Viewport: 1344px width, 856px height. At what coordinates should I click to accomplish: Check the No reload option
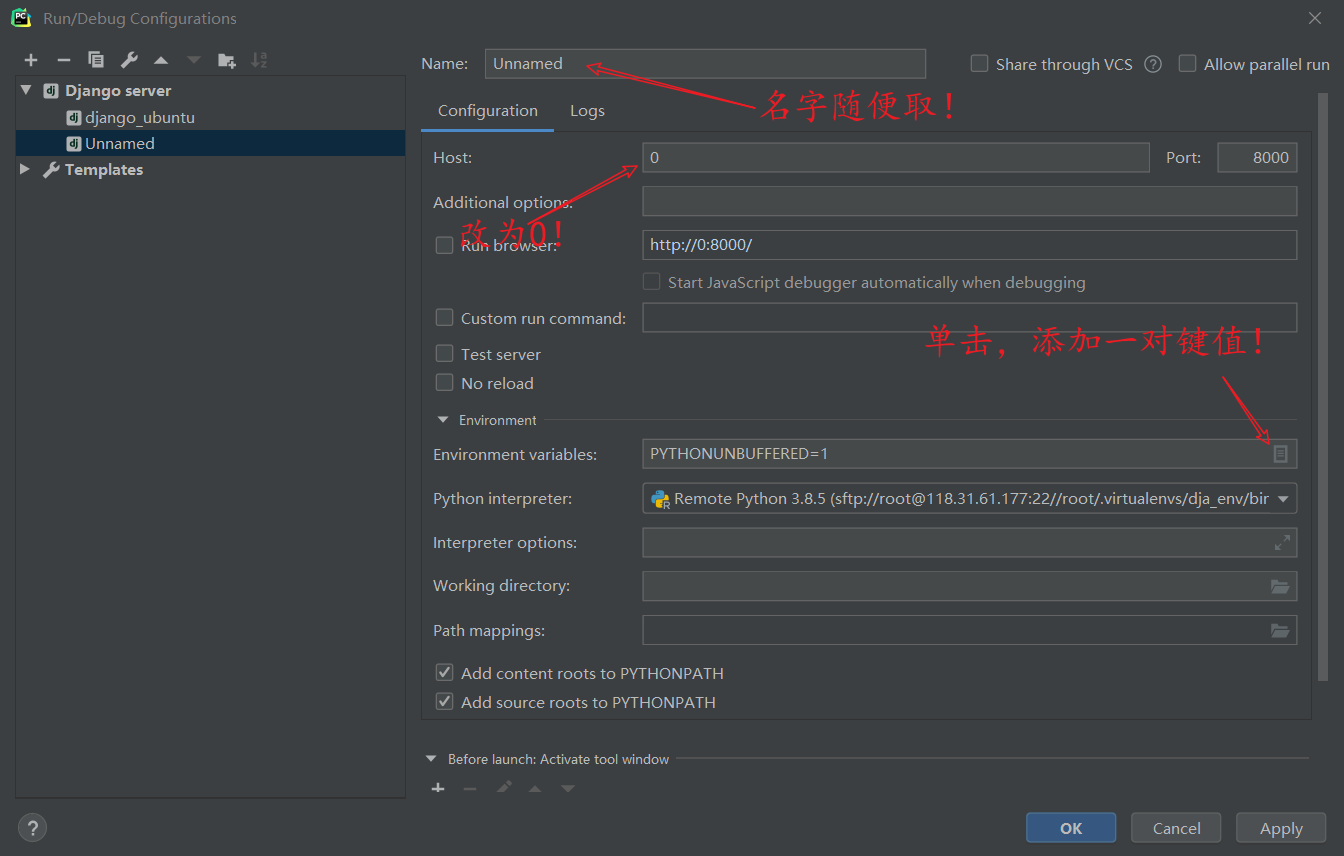[445, 383]
